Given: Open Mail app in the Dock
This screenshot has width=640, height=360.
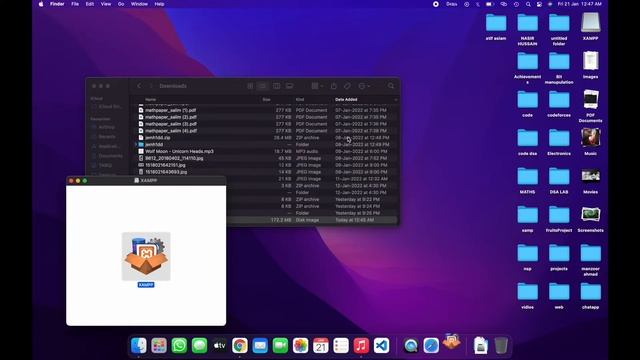Looking at the screenshot, I should [x=260, y=346].
